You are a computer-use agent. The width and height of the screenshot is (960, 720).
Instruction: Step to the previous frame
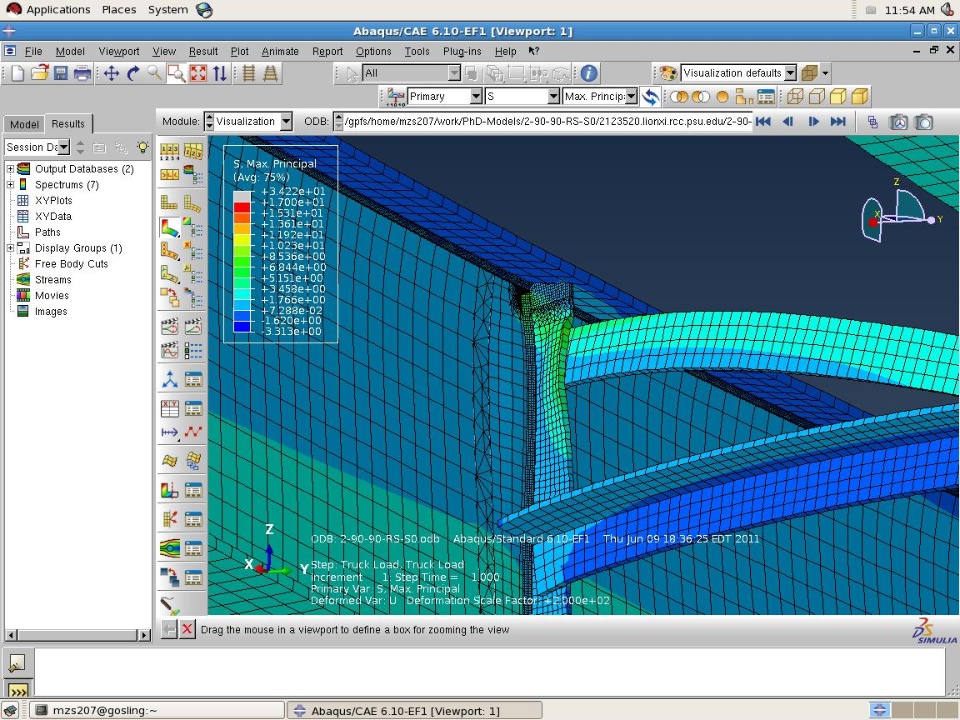pos(787,122)
